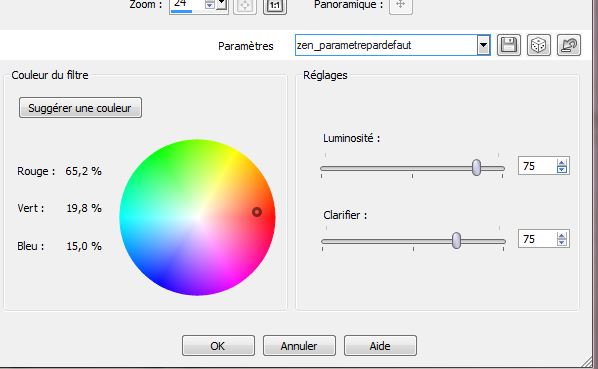The height and width of the screenshot is (369, 598).
Task: Click the save preset floppy disk icon
Action: click(509, 45)
